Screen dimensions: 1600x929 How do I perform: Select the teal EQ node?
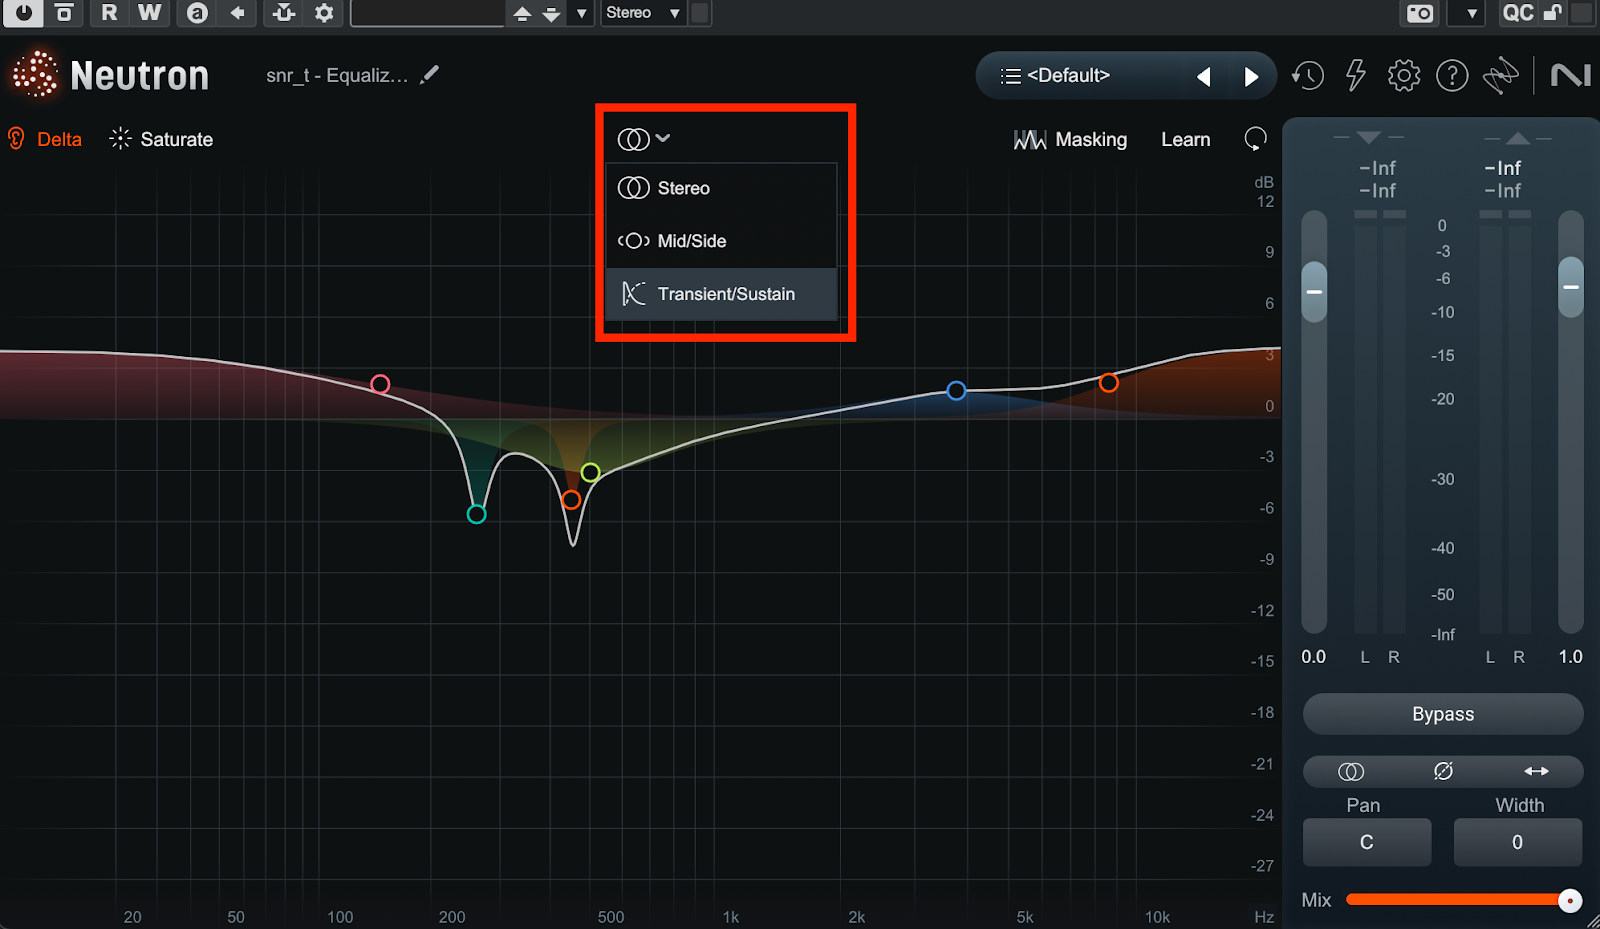(x=477, y=514)
